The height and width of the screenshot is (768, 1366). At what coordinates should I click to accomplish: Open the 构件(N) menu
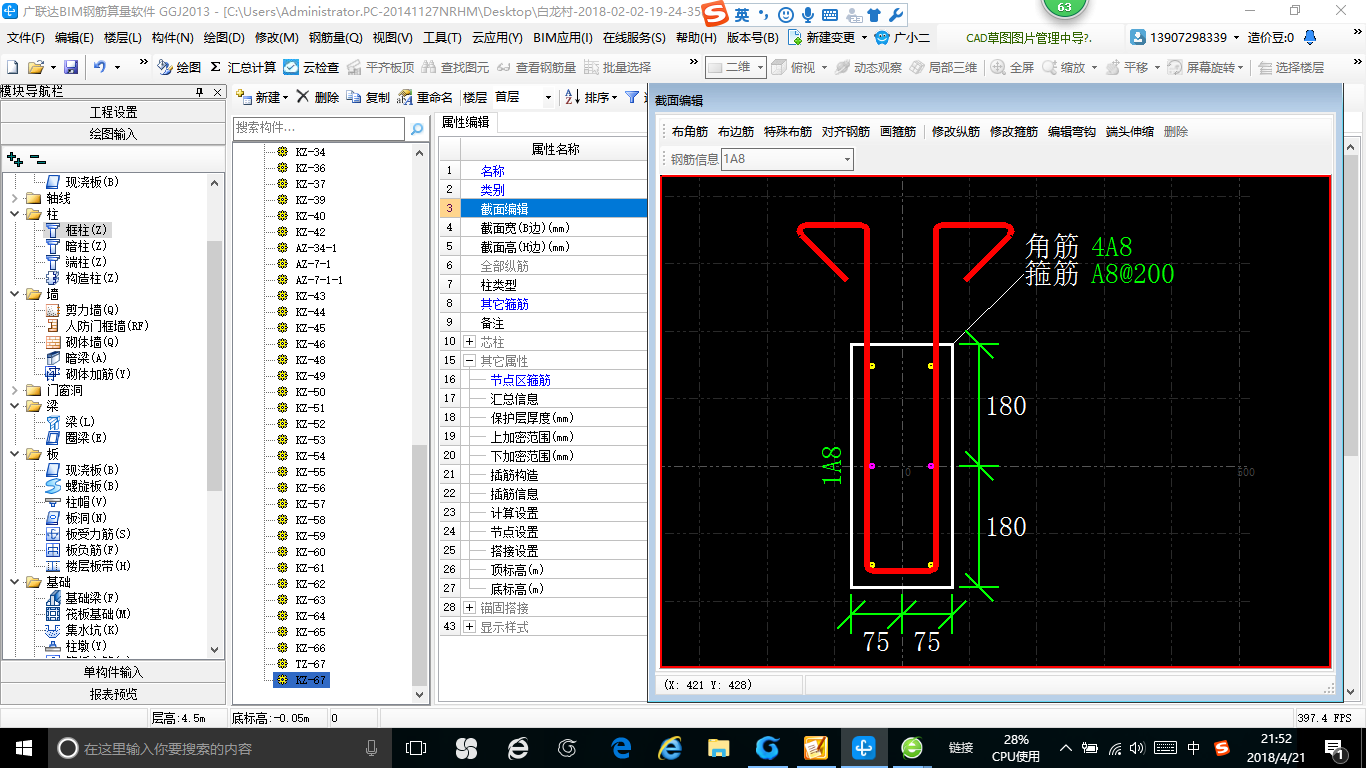pyautogui.click(x=173, y=38)
